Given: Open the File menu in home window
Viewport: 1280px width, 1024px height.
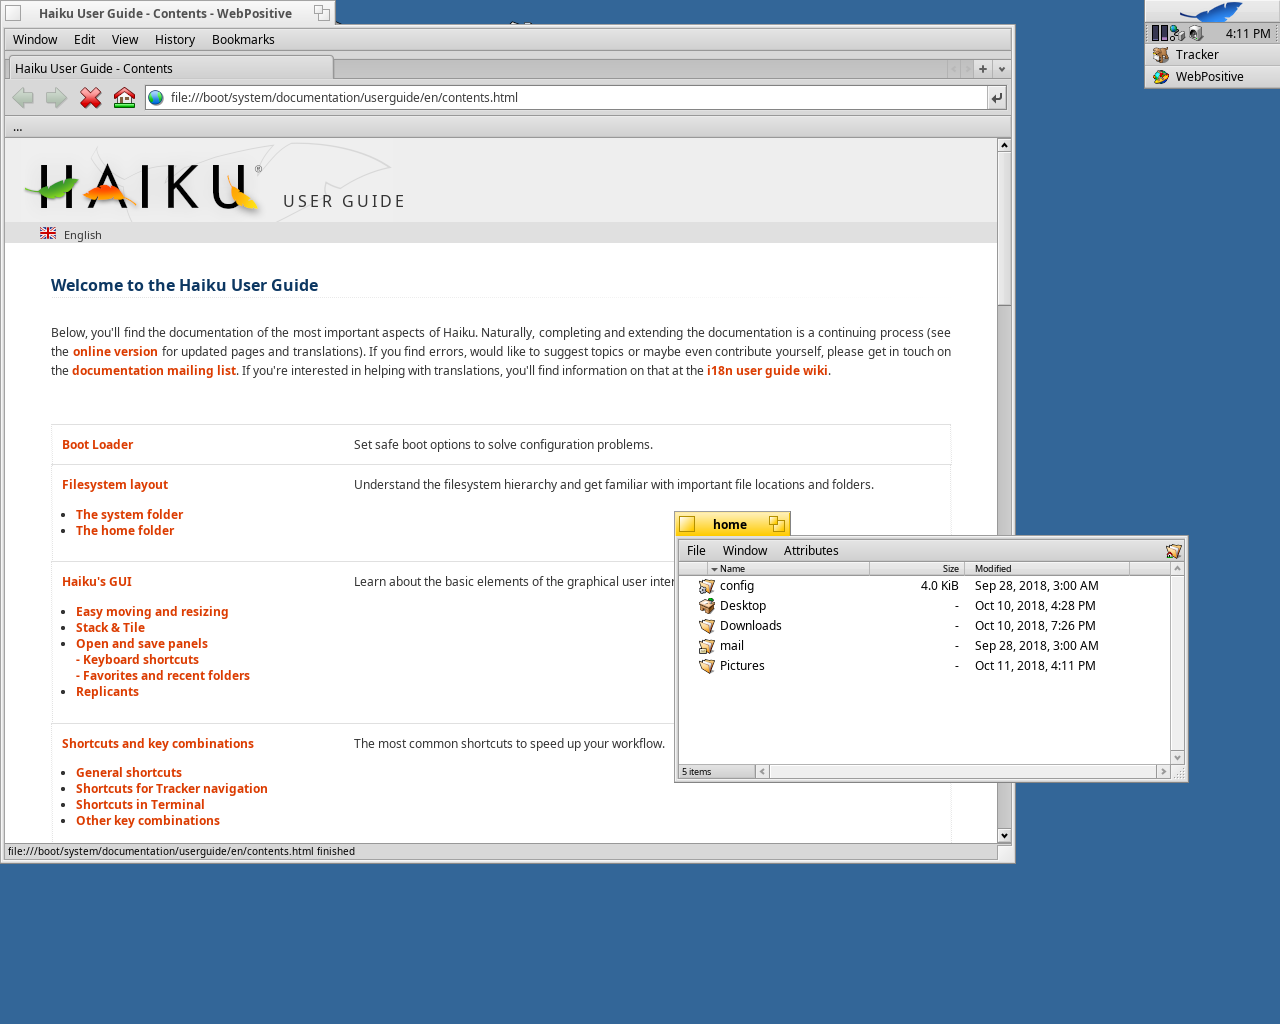Looking at the screenshot, I should tap(696, 551).
